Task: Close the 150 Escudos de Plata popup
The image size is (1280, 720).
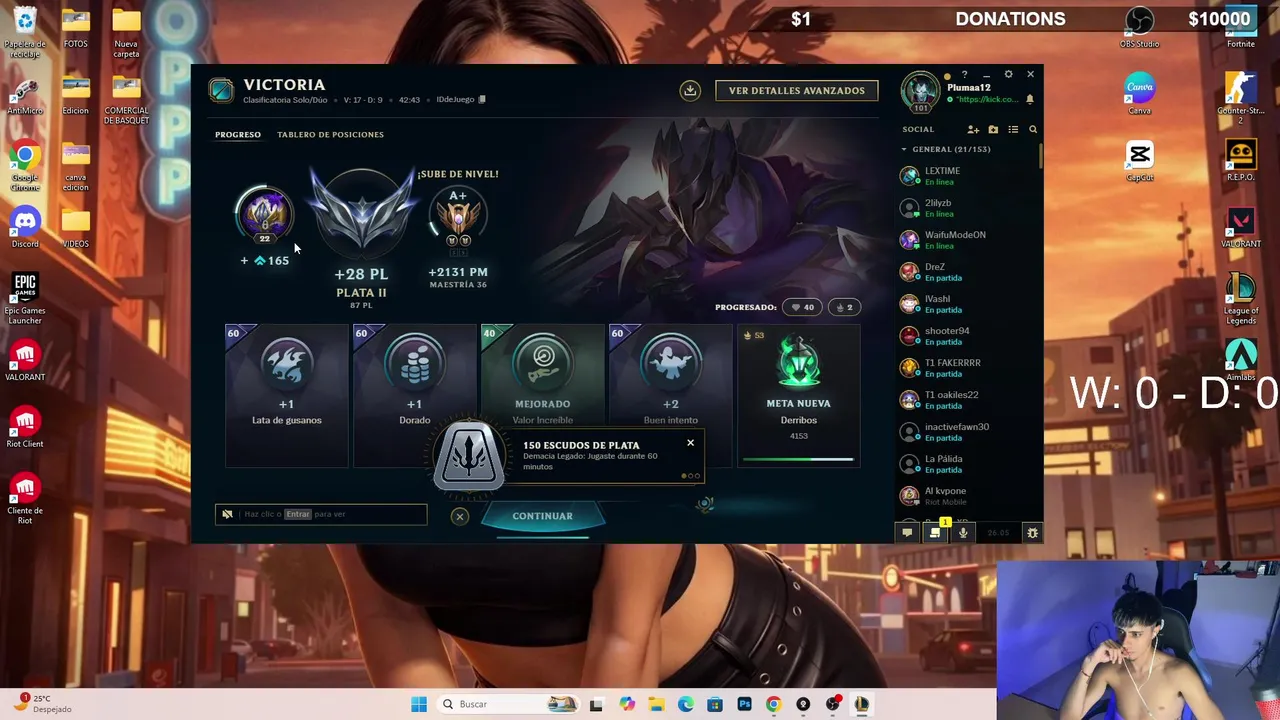Action: click(x=690, y=443)
